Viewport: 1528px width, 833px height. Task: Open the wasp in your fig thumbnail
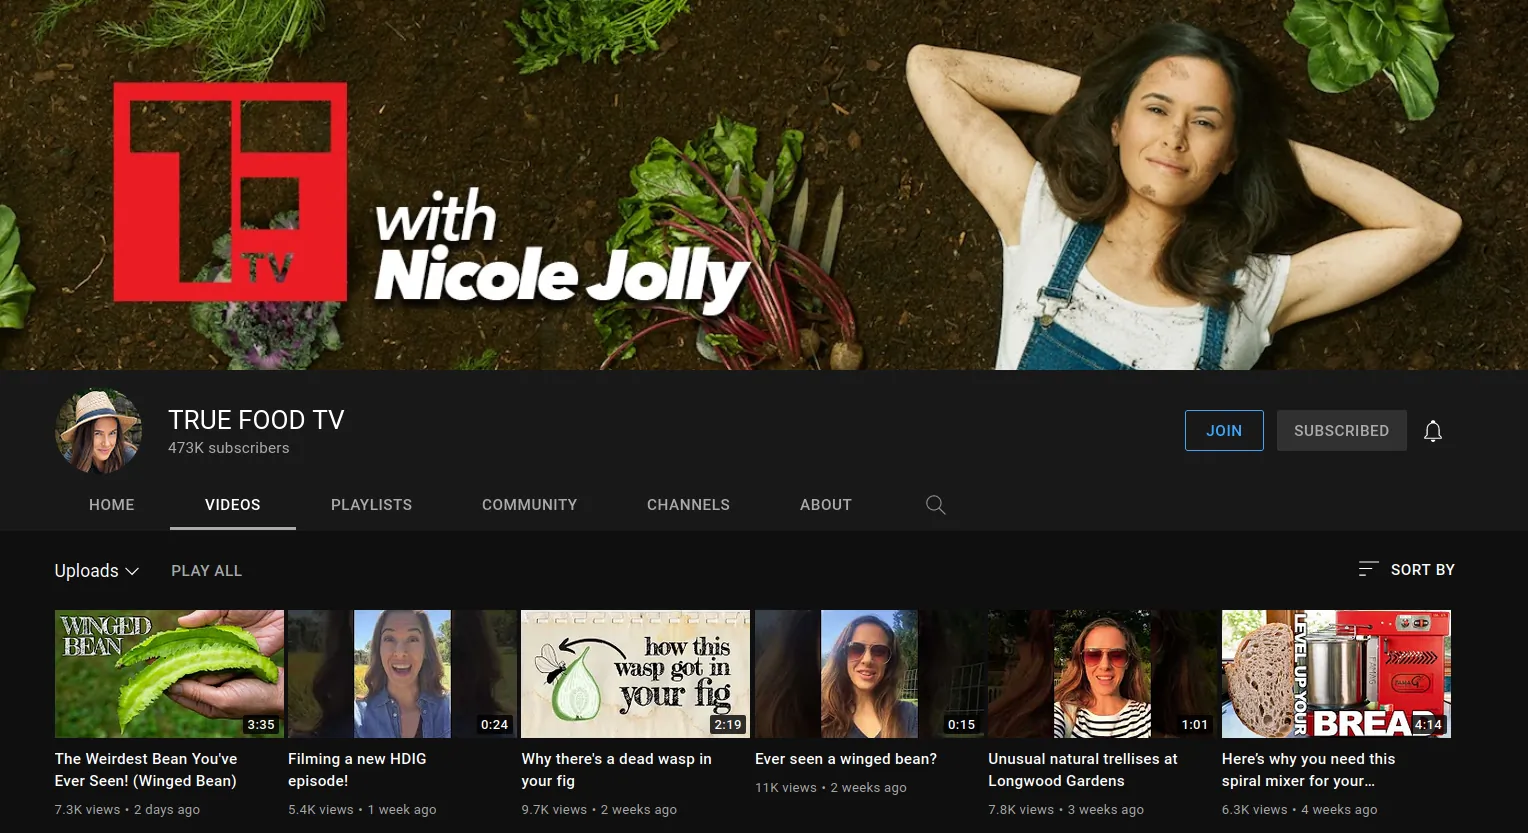pyautogui.click(x=635, y=673)
